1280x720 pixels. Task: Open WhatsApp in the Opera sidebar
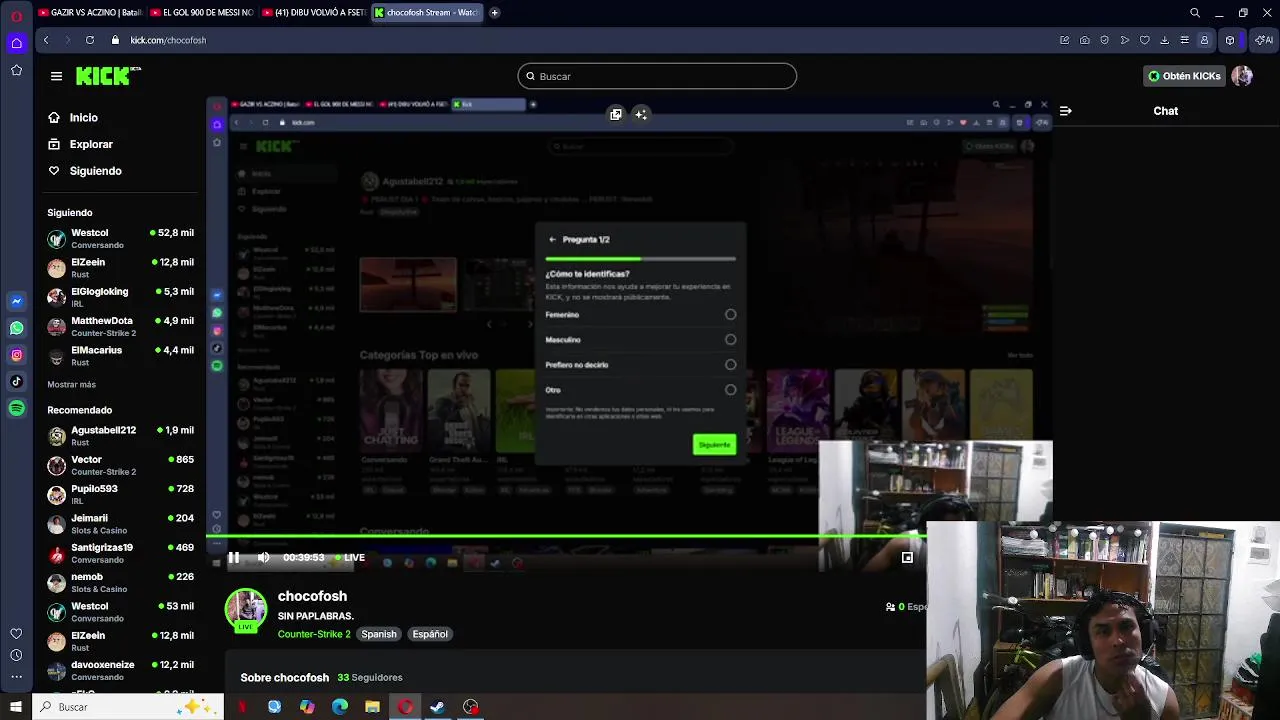point(16,328)
